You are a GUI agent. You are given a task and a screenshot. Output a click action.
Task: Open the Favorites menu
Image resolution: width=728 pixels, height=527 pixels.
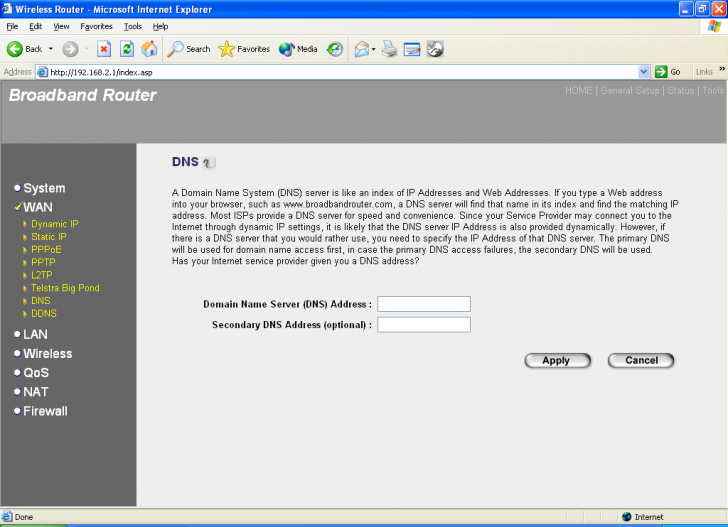tap(96, 26)
